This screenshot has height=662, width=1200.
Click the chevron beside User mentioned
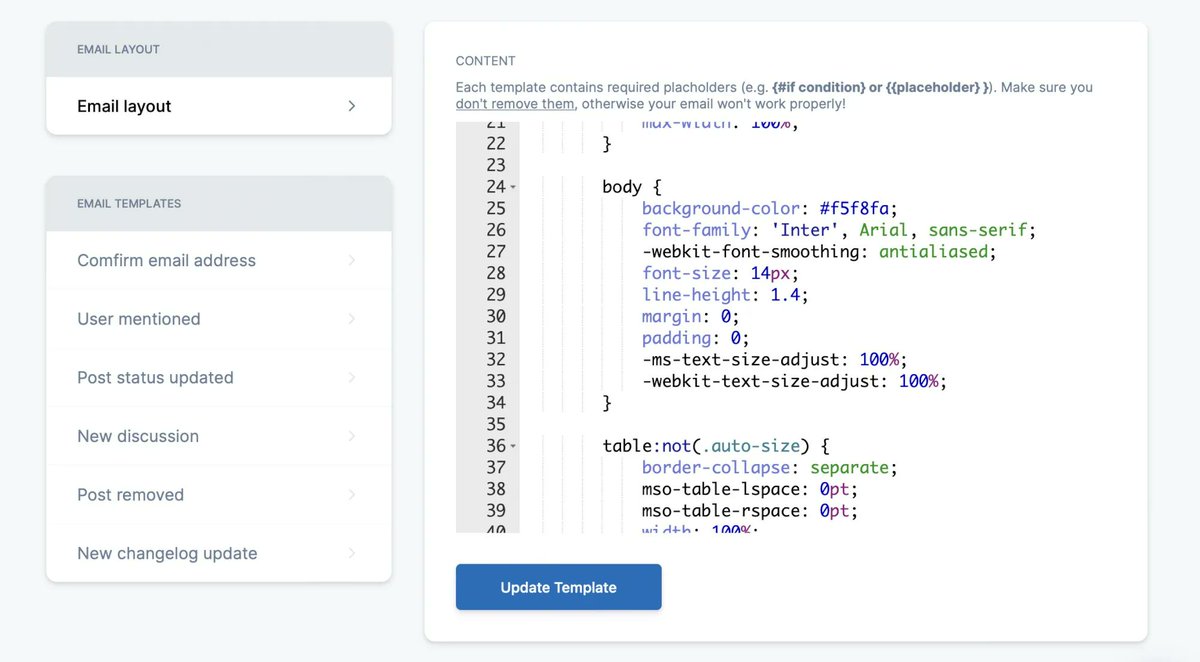(x=352, y=319)
